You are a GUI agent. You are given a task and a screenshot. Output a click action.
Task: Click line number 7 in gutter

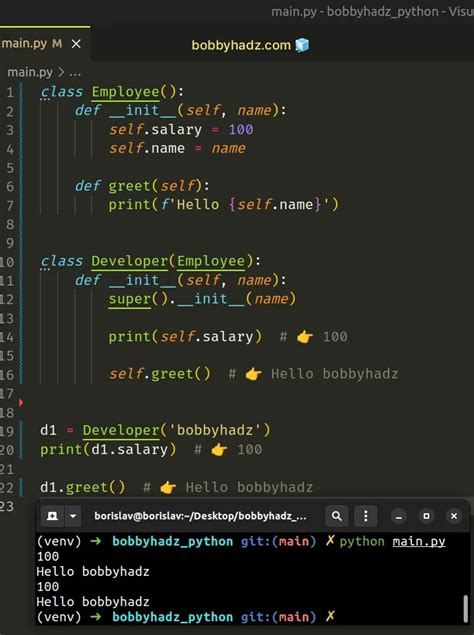10,205
